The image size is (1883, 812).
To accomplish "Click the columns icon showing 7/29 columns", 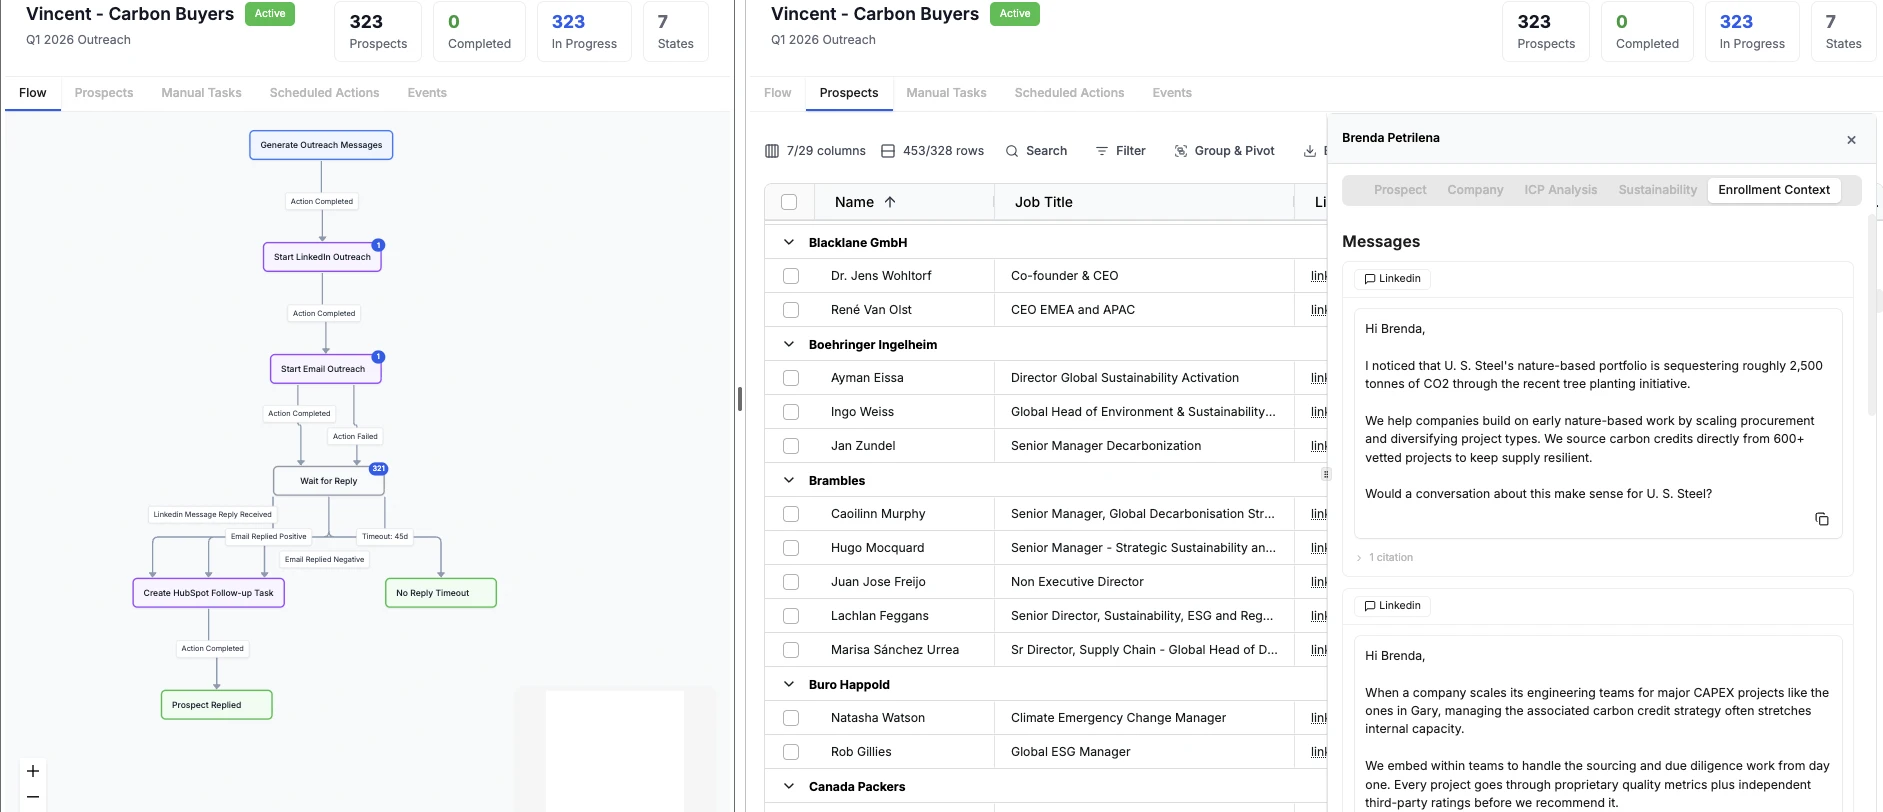I will pyautogui.click(x=772, y=151).
